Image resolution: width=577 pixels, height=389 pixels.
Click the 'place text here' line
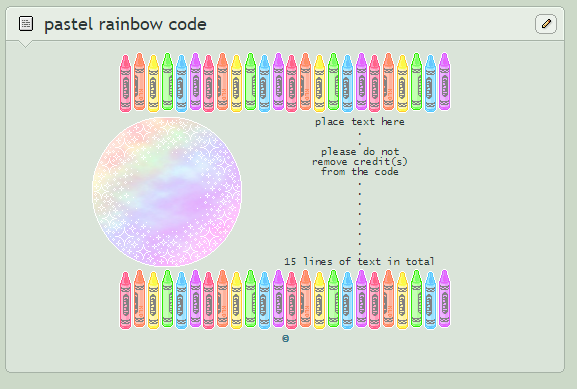[360, 122]
